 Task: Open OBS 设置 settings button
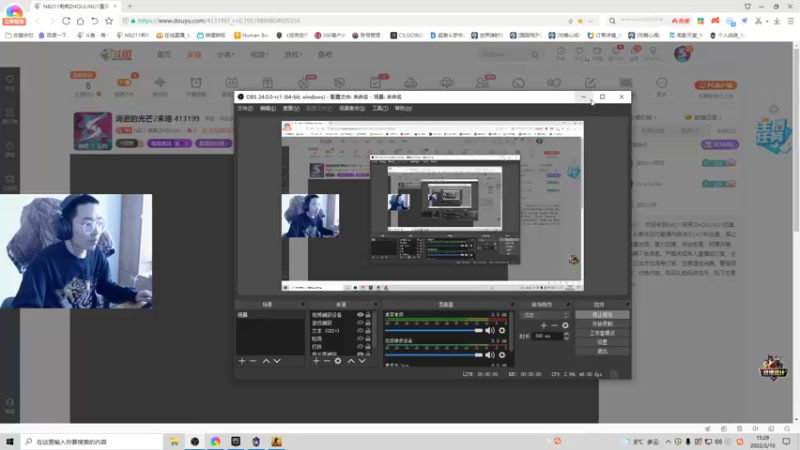602,342
